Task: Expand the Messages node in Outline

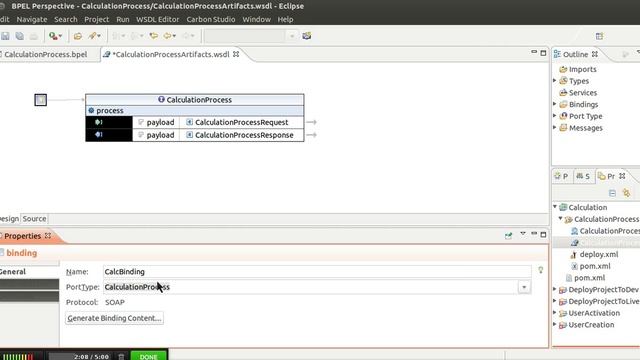Action: (555, 127)
